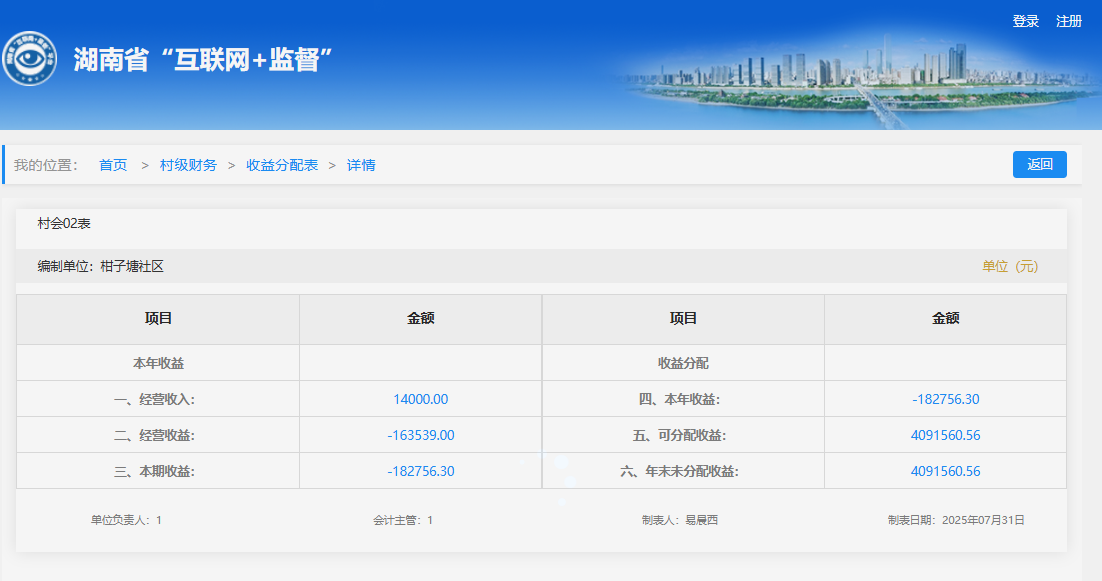Go to 首页 in breadcrumb
The height and width of the screenshot is (581, 1102).
(113, 165)
